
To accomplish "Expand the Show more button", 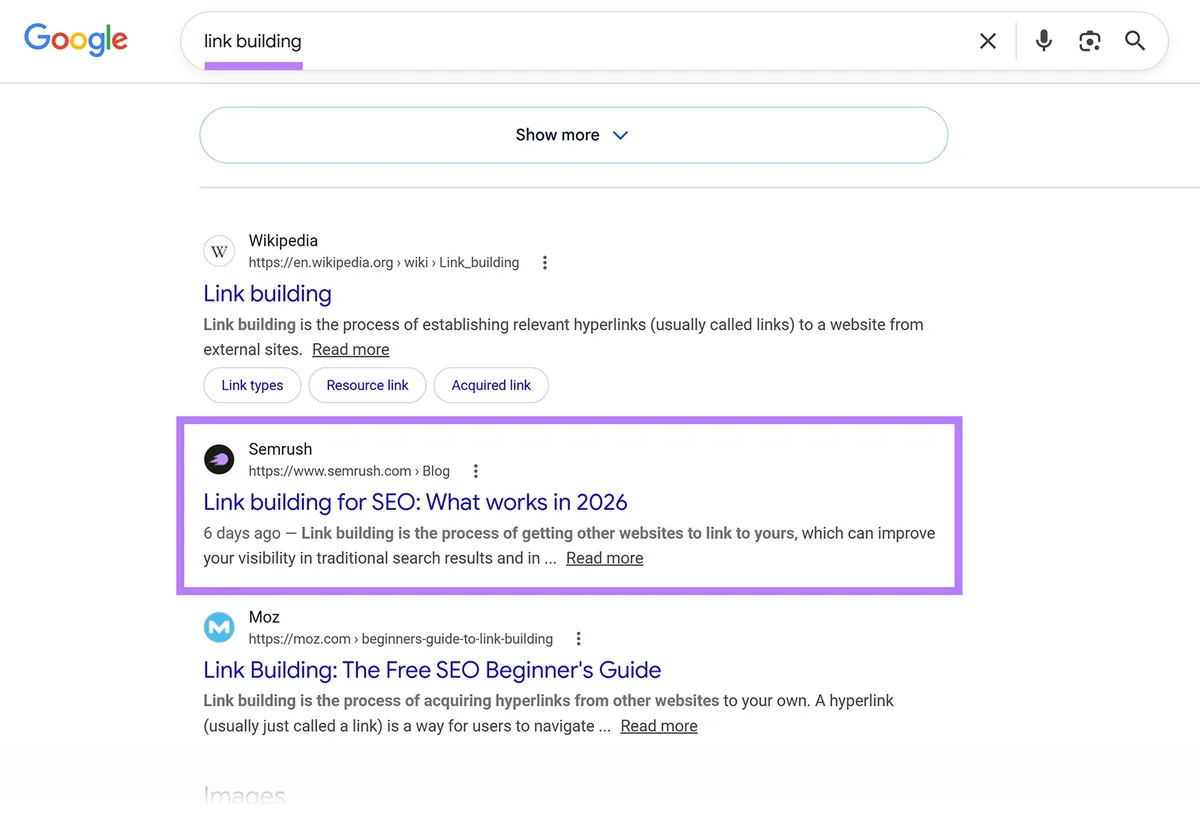I will point(574,135).
